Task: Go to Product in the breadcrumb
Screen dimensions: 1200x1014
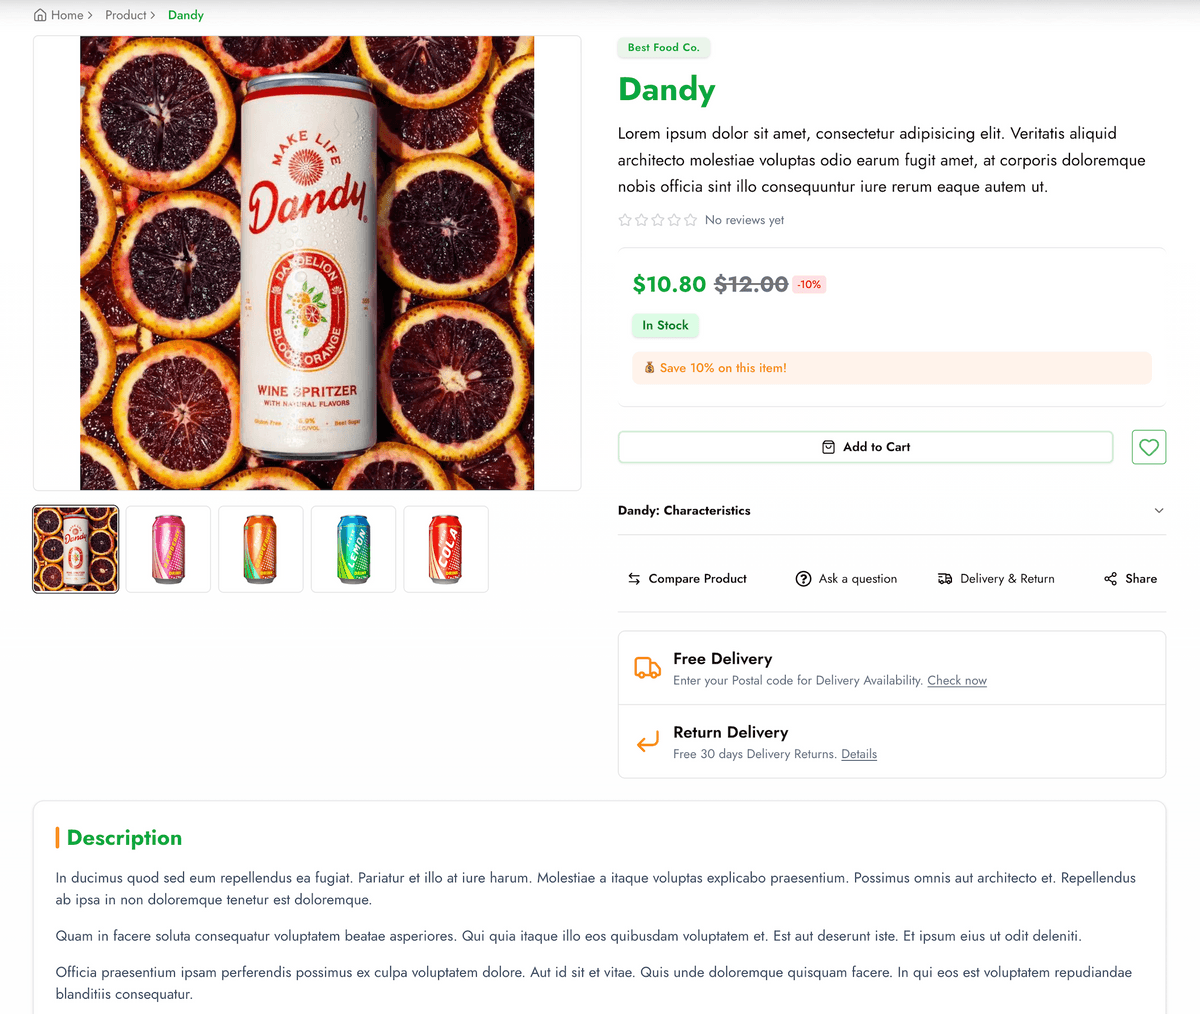Action: [126, 15]
